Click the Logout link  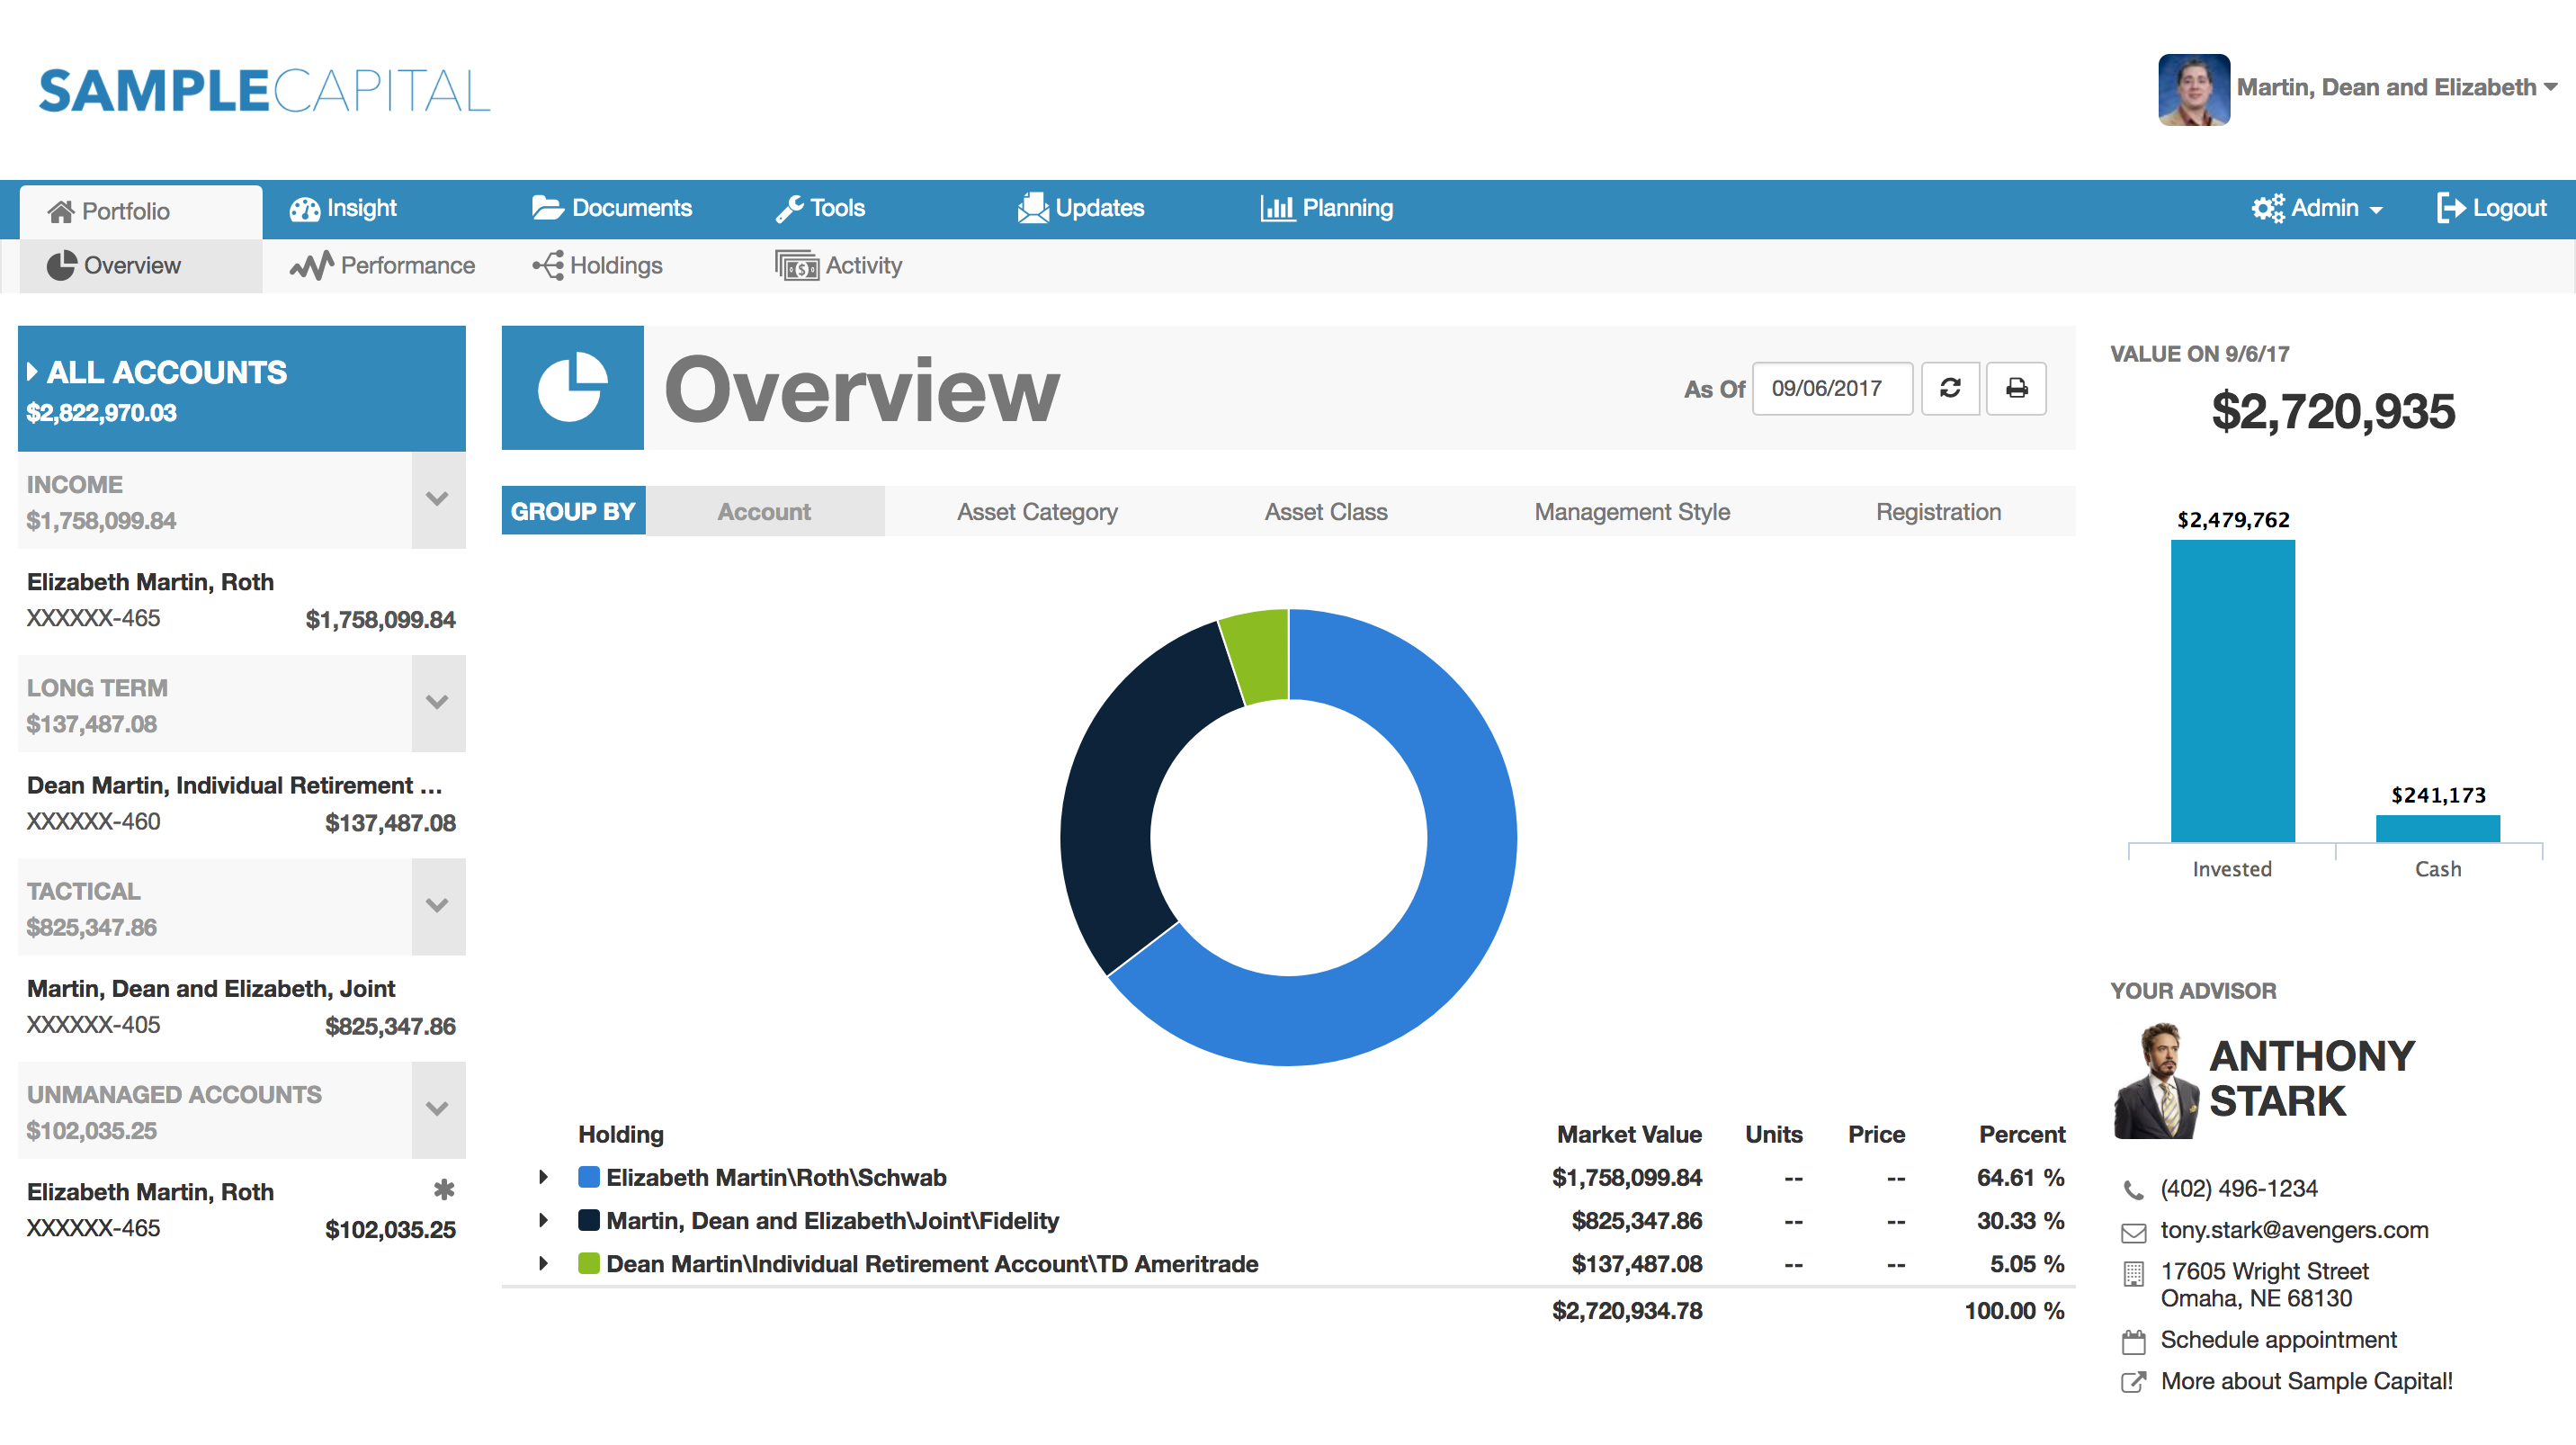coord(2491,208)
